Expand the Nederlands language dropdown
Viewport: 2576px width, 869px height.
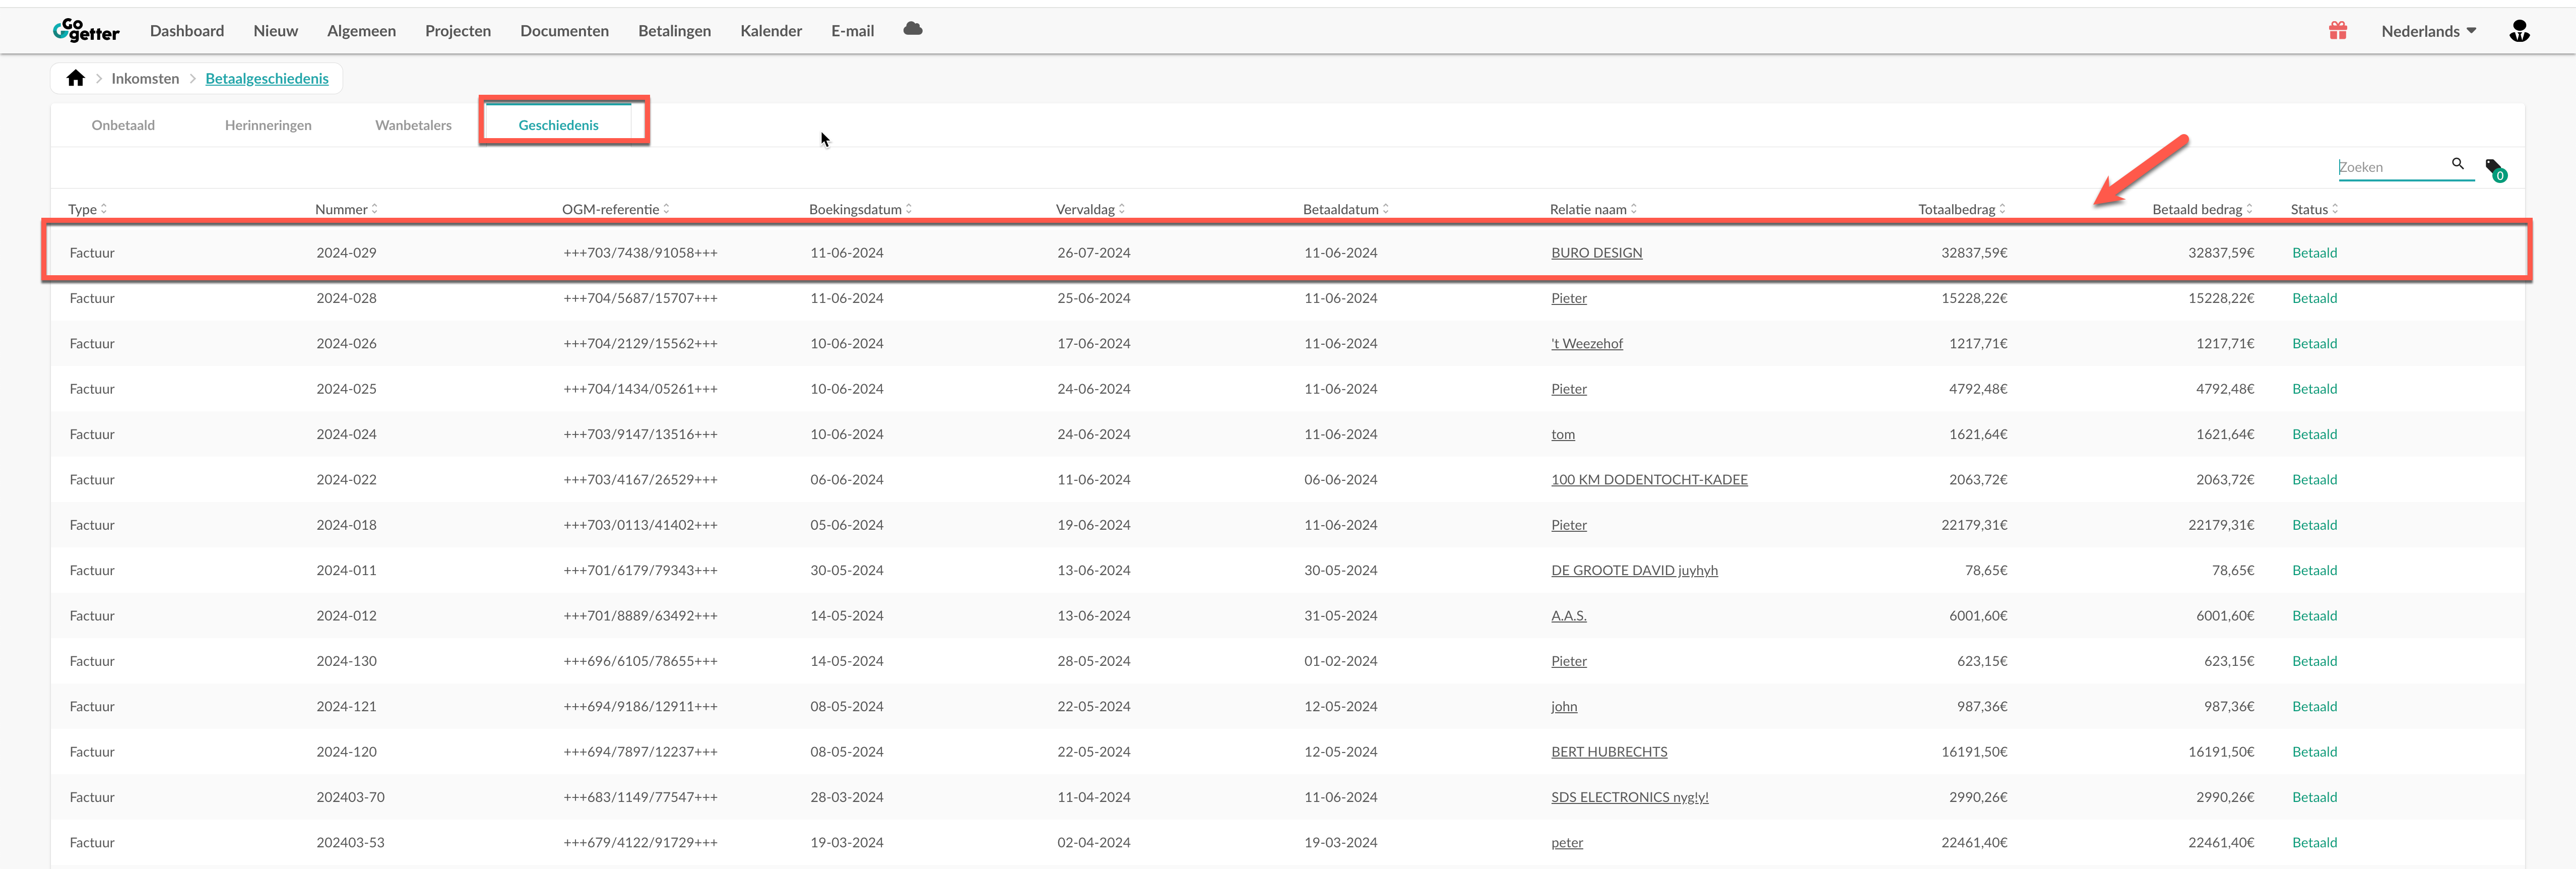(2428, 31)
